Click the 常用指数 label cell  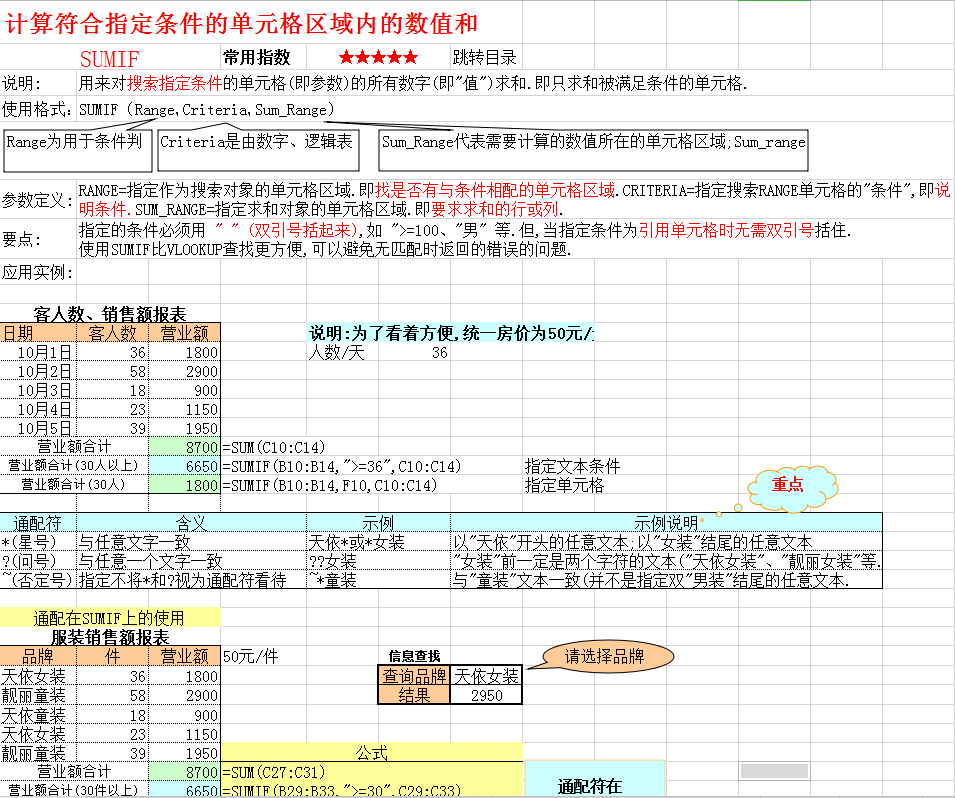tap(263, 57)
